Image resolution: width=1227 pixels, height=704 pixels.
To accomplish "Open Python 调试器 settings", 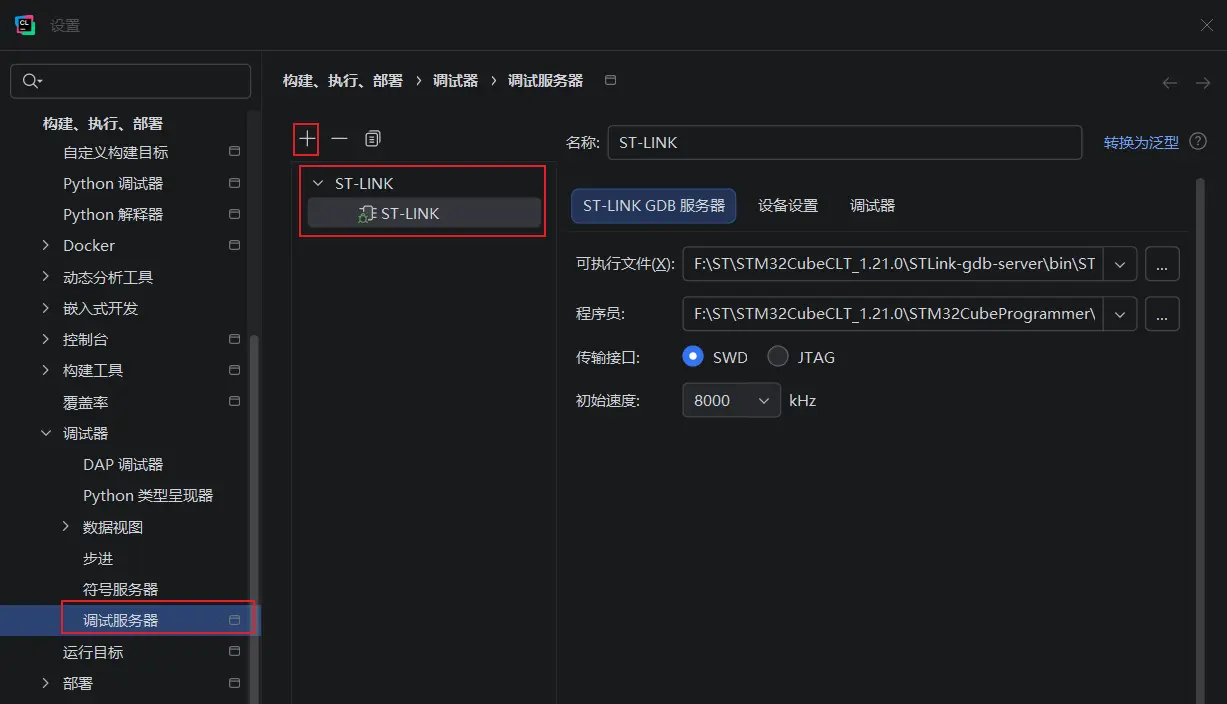I will coord(113,183).
